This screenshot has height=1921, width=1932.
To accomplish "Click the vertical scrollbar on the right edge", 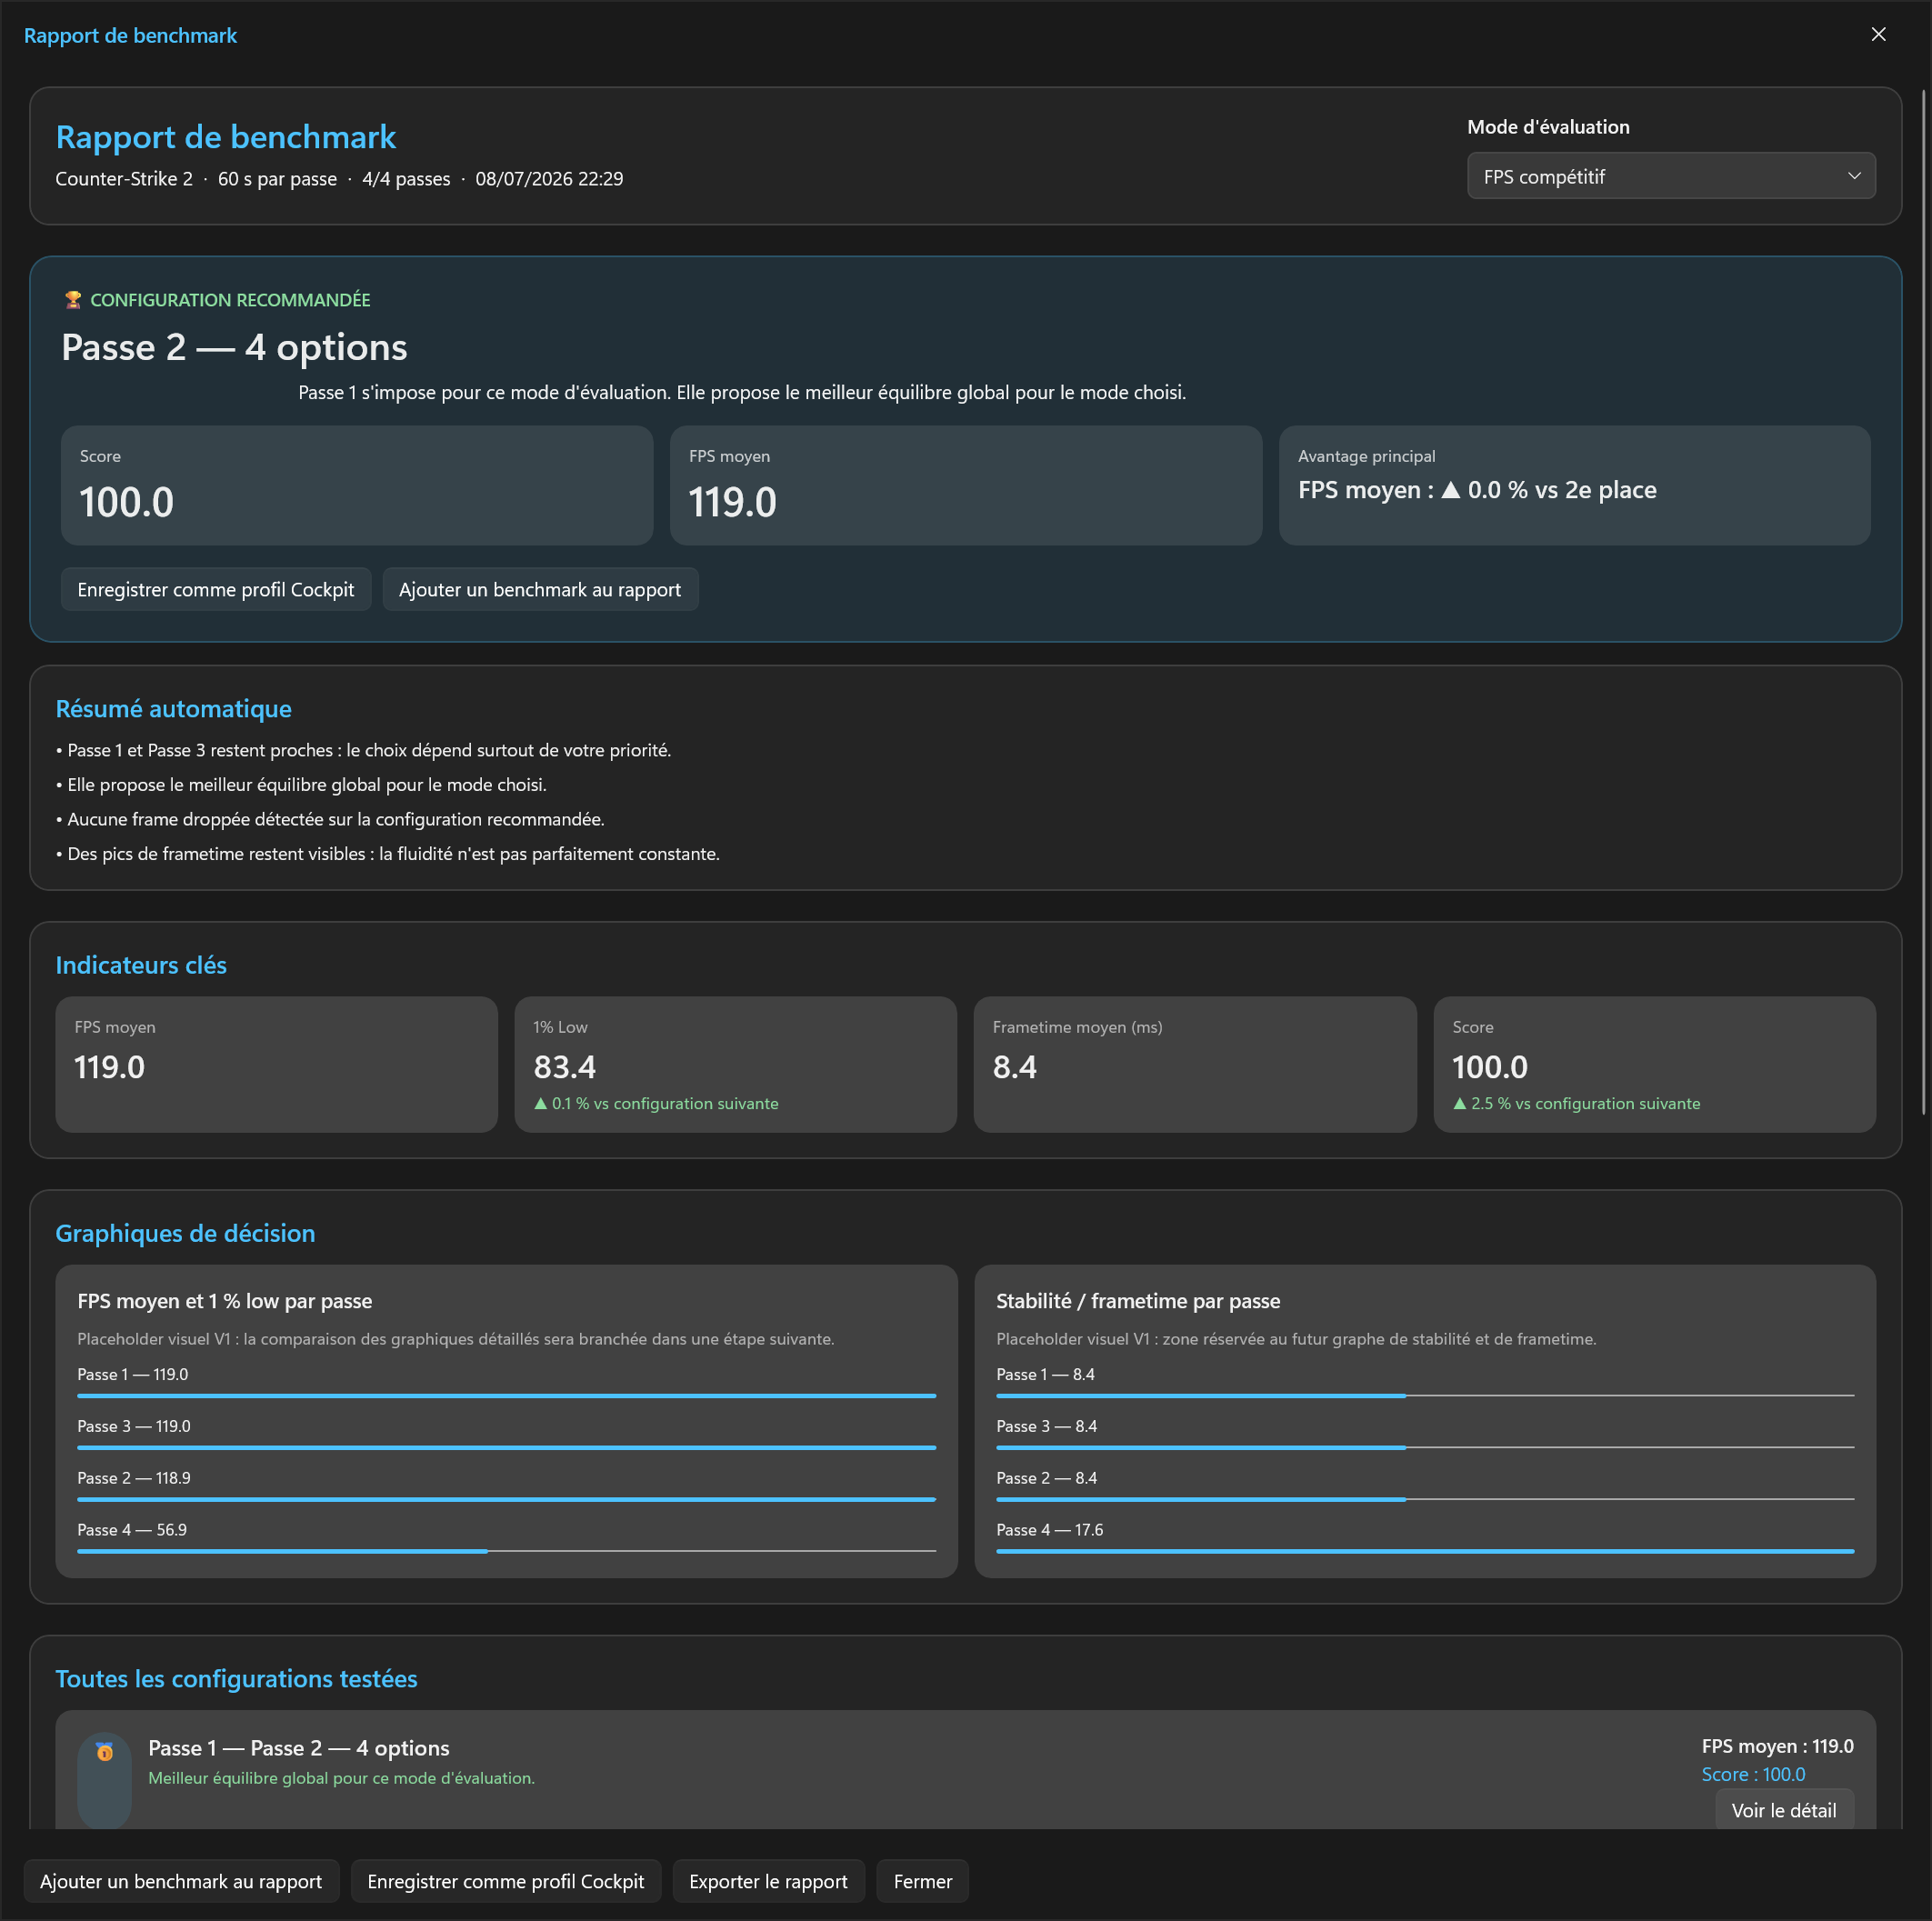I will 1924,600.
